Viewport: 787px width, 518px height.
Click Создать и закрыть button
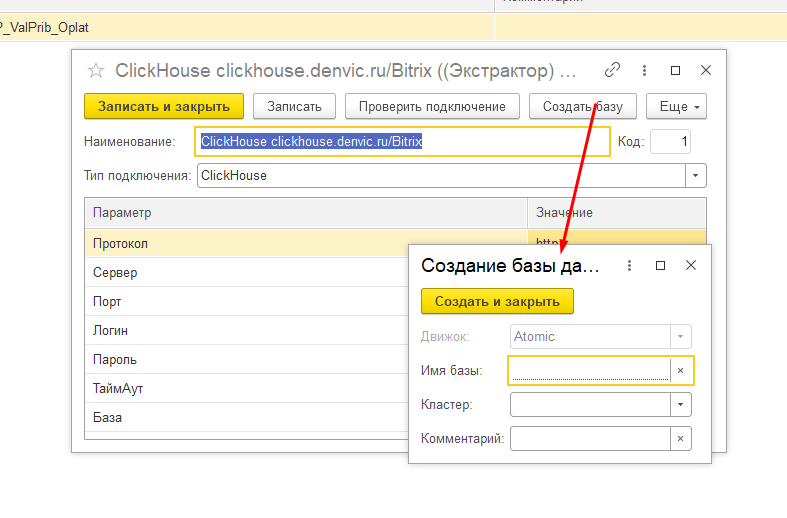(497, 301)
